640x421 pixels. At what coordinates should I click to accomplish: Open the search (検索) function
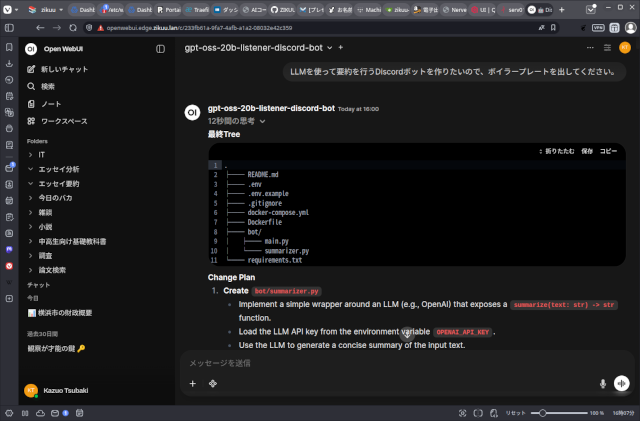tap(48, 86)
